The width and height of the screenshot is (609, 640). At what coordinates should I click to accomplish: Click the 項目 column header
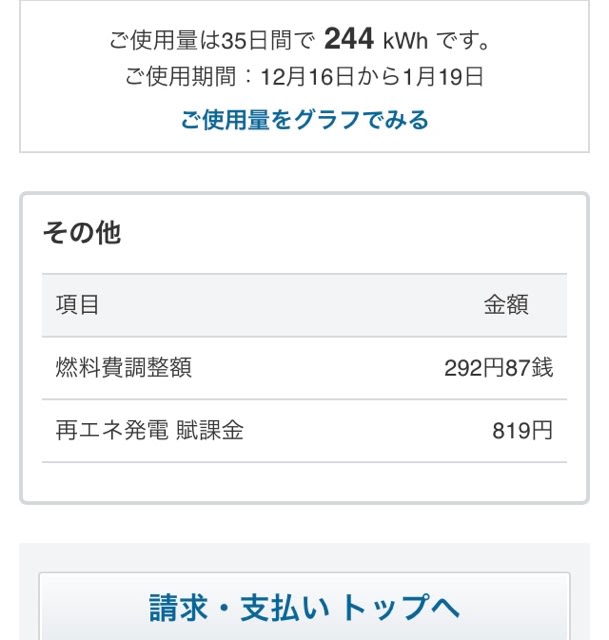pos(77,304)
